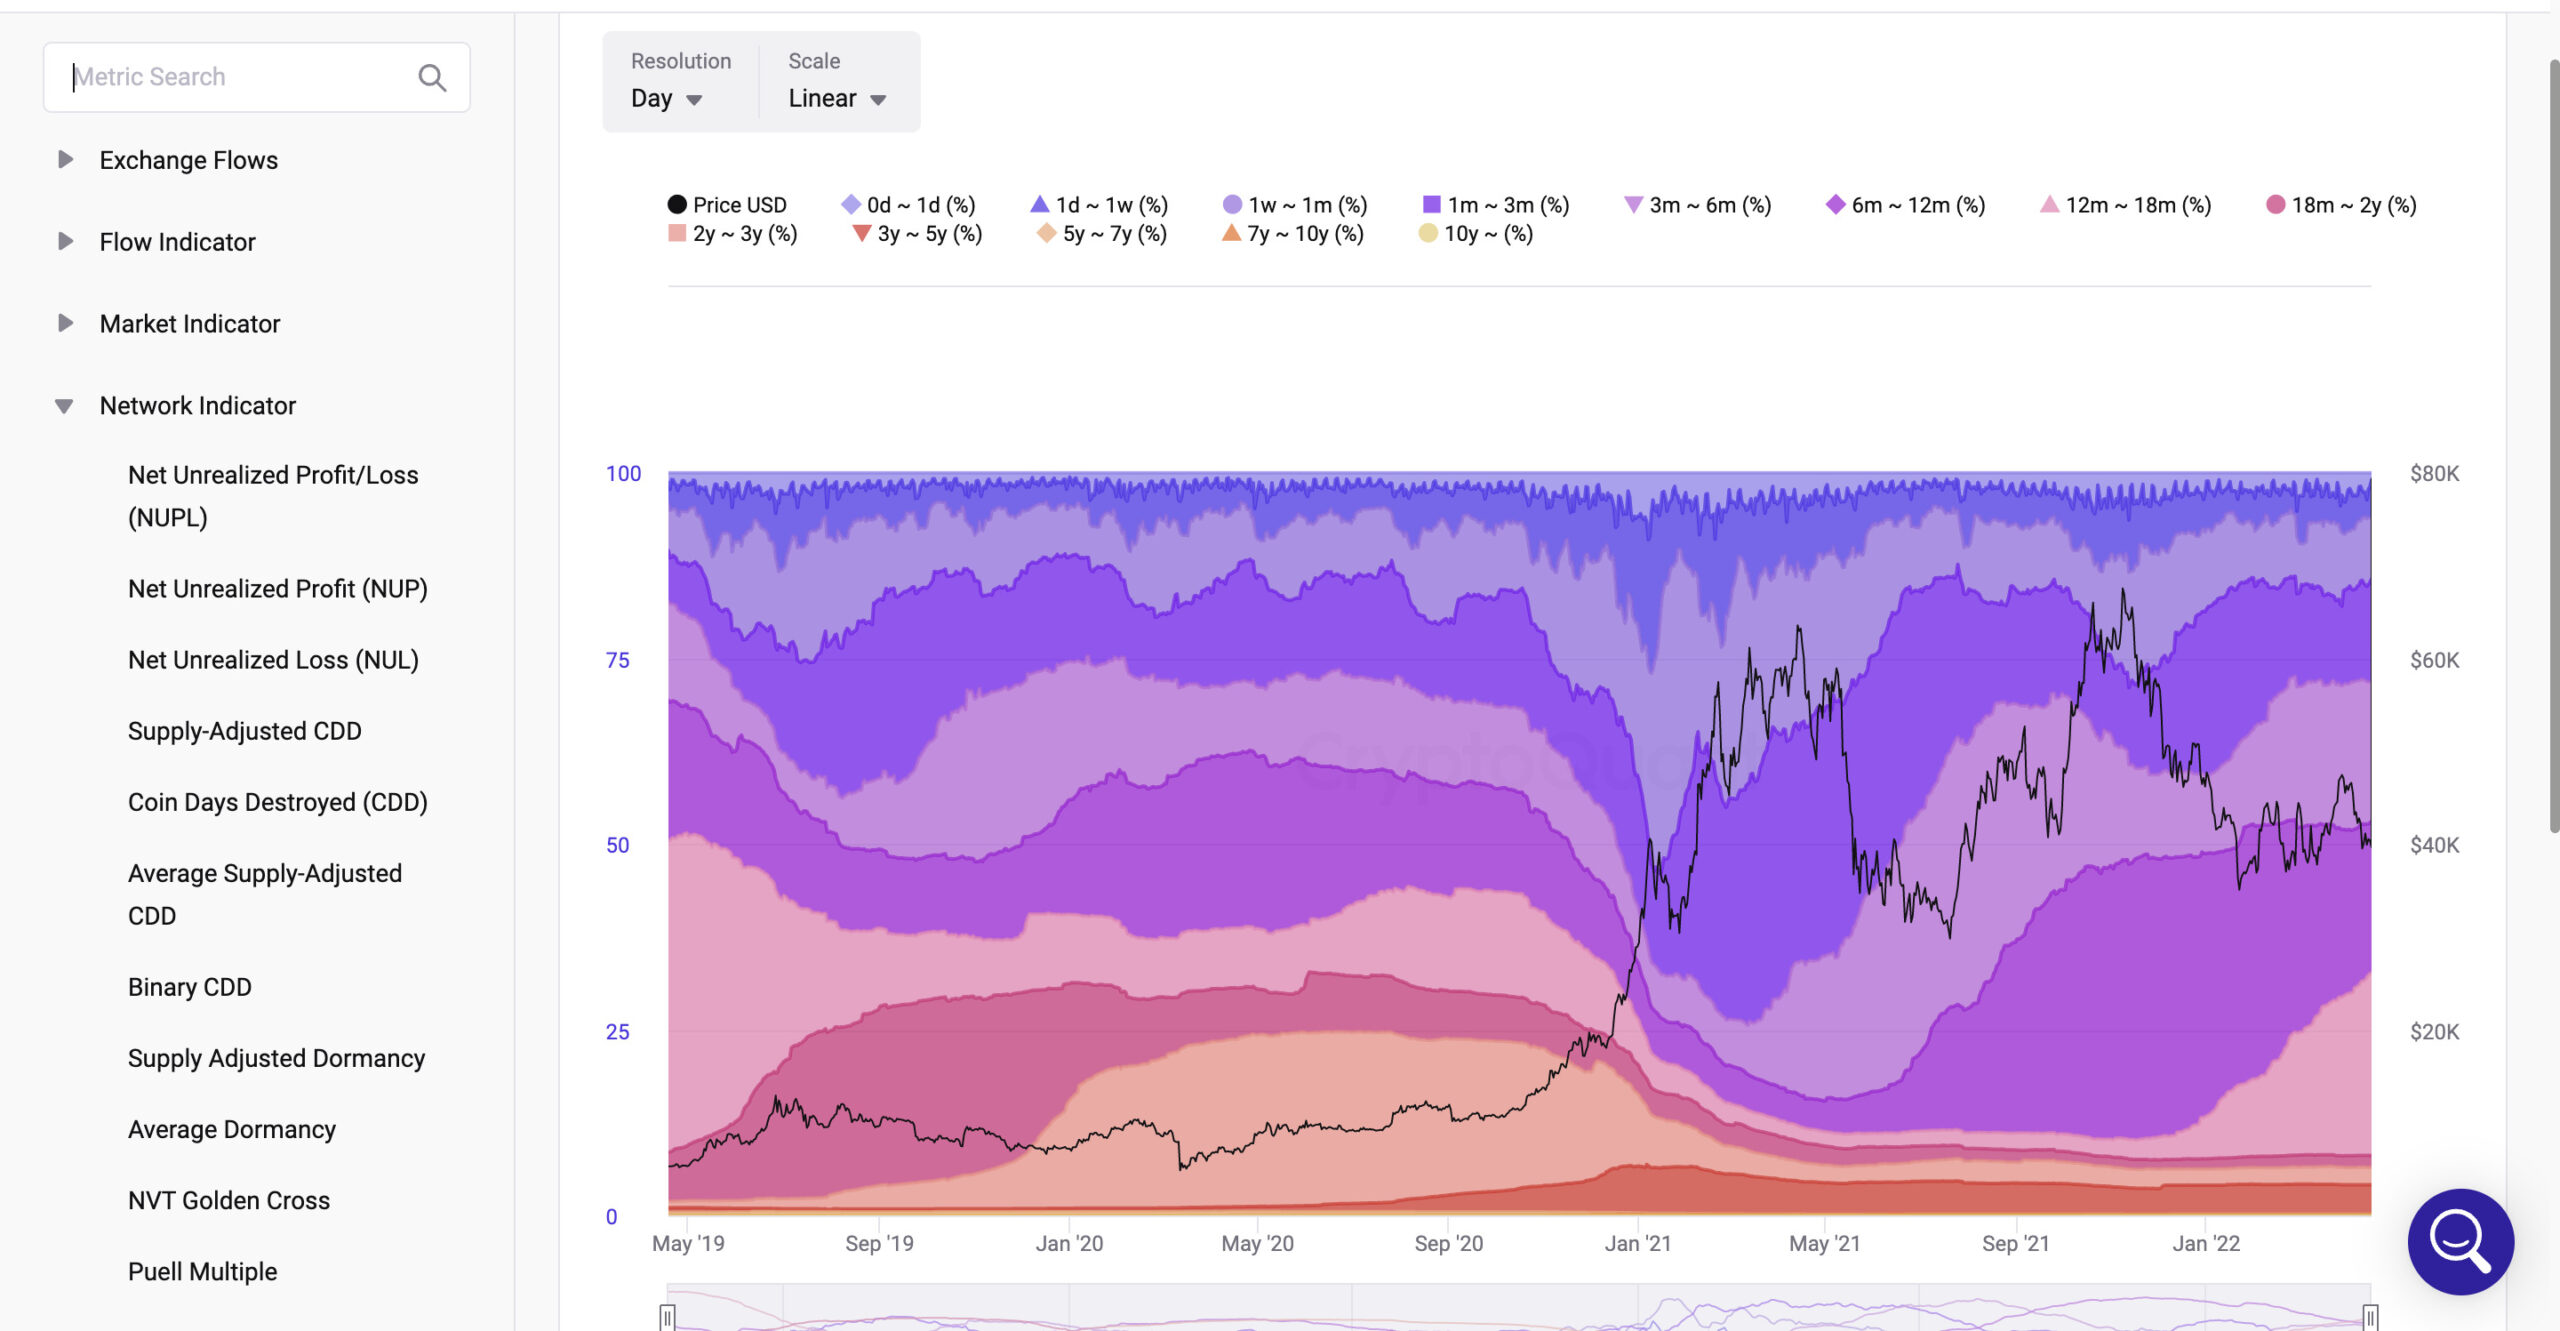Click the magnifier icon in Metric Search
Image resolution: width=2560 pixels, height=1331 pixels.
pos(432,77)
